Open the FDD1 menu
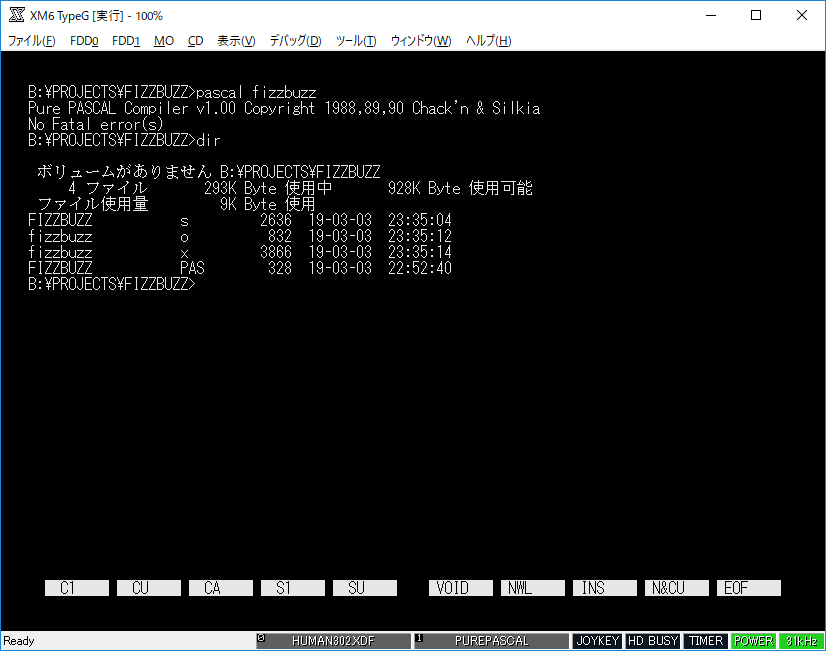826x651 pixels. click(126, 41)
